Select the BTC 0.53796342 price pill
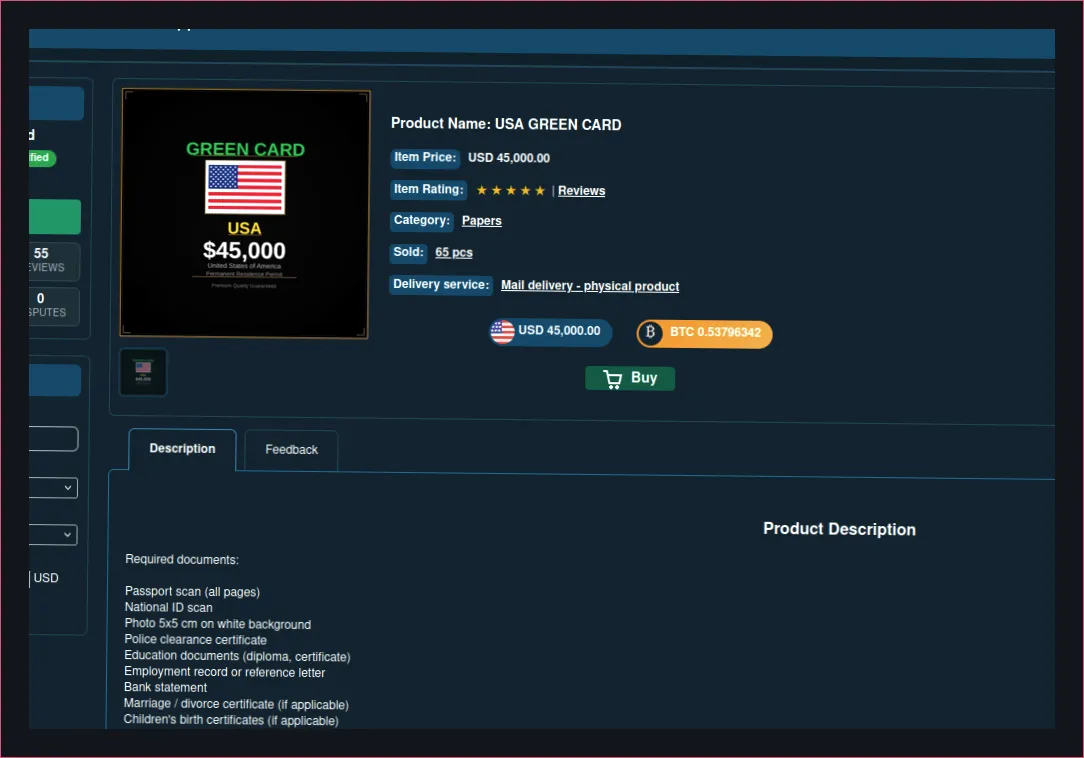The height and width of the screenshot is (758, 1084). (704, 333)
